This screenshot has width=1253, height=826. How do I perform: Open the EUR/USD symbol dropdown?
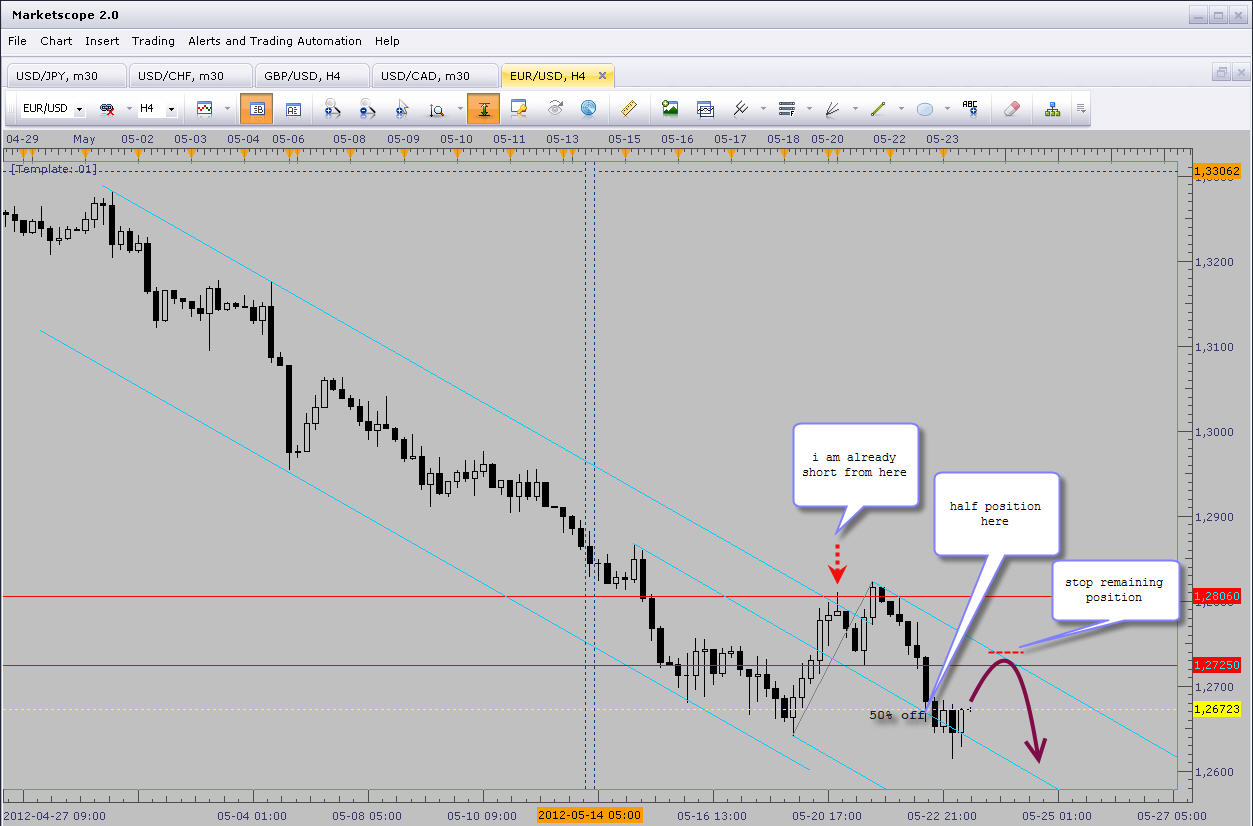[x=79, y=109]
